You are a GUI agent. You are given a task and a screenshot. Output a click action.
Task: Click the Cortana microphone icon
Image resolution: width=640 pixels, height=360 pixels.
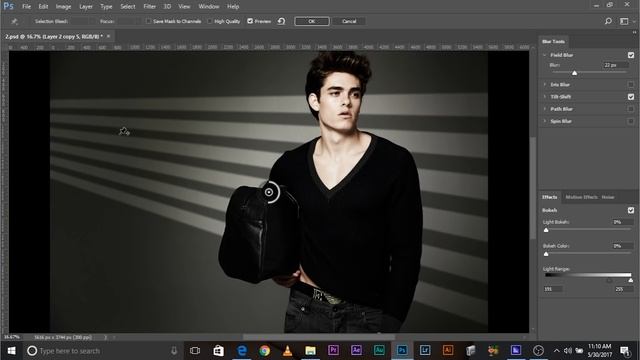[x=174, y=351]
